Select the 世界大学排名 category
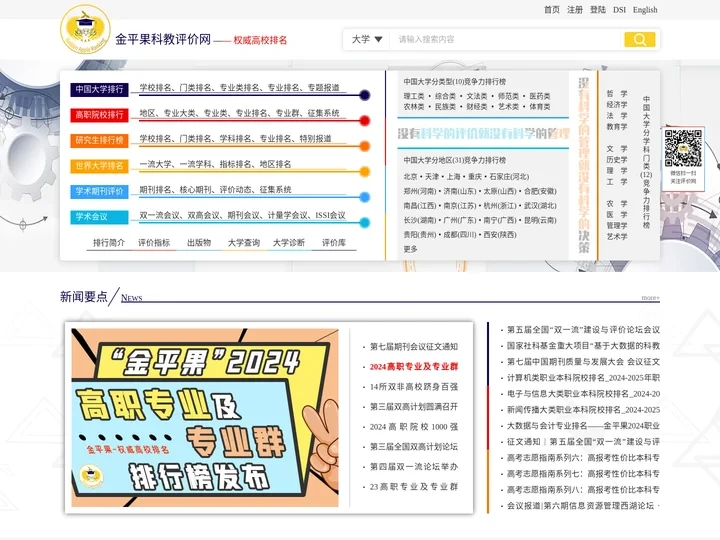Viewport: 720px width, 540px height. [99, 166]
